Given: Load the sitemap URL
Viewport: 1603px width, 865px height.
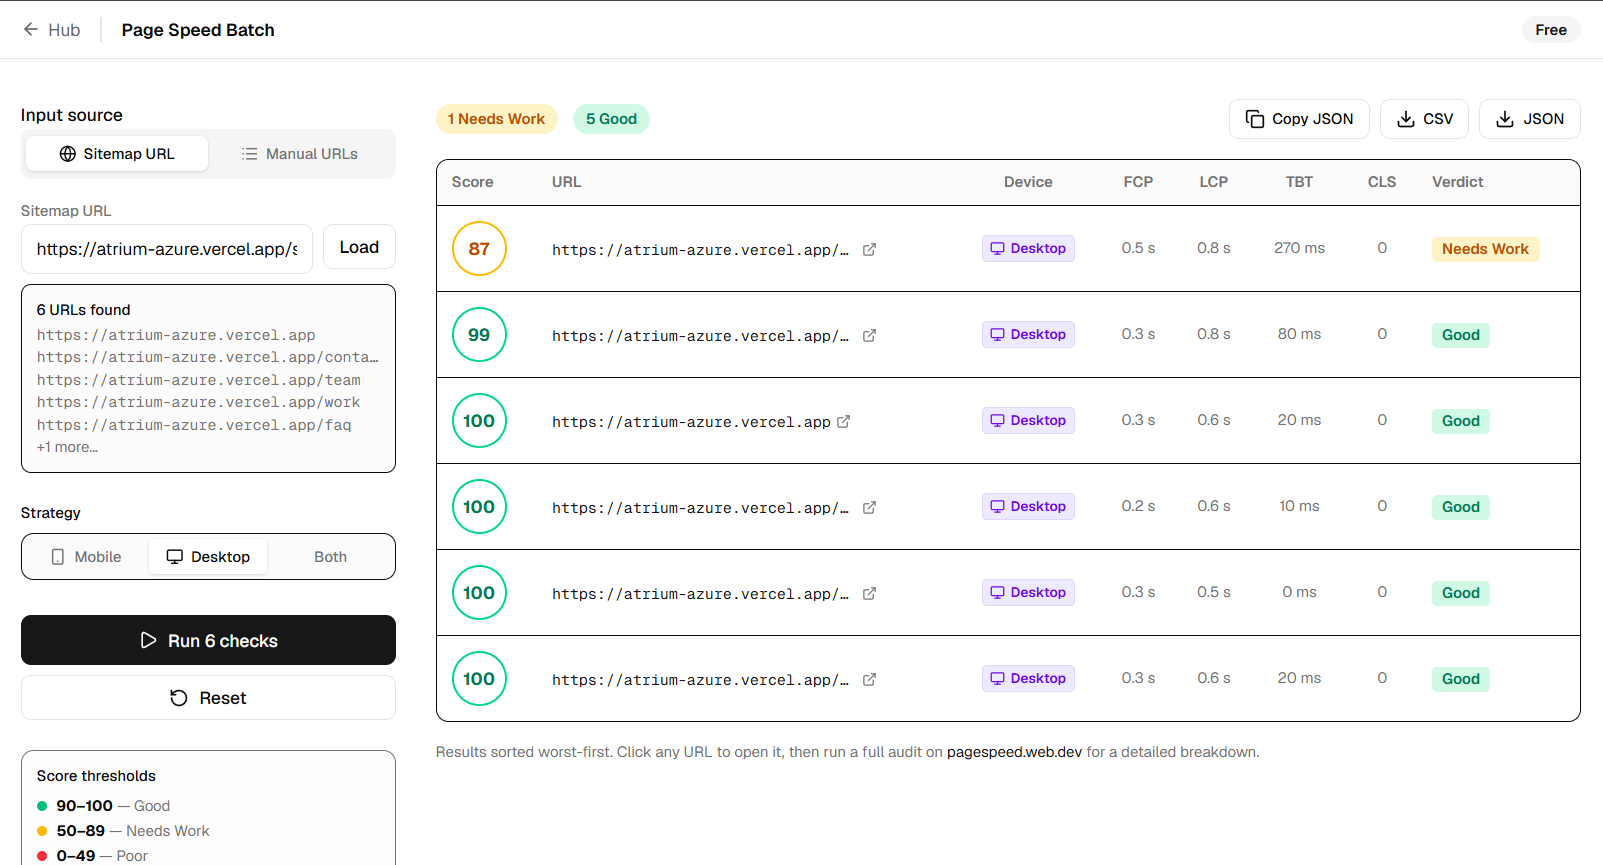Looking at the screenshot, I should point(359,247).
